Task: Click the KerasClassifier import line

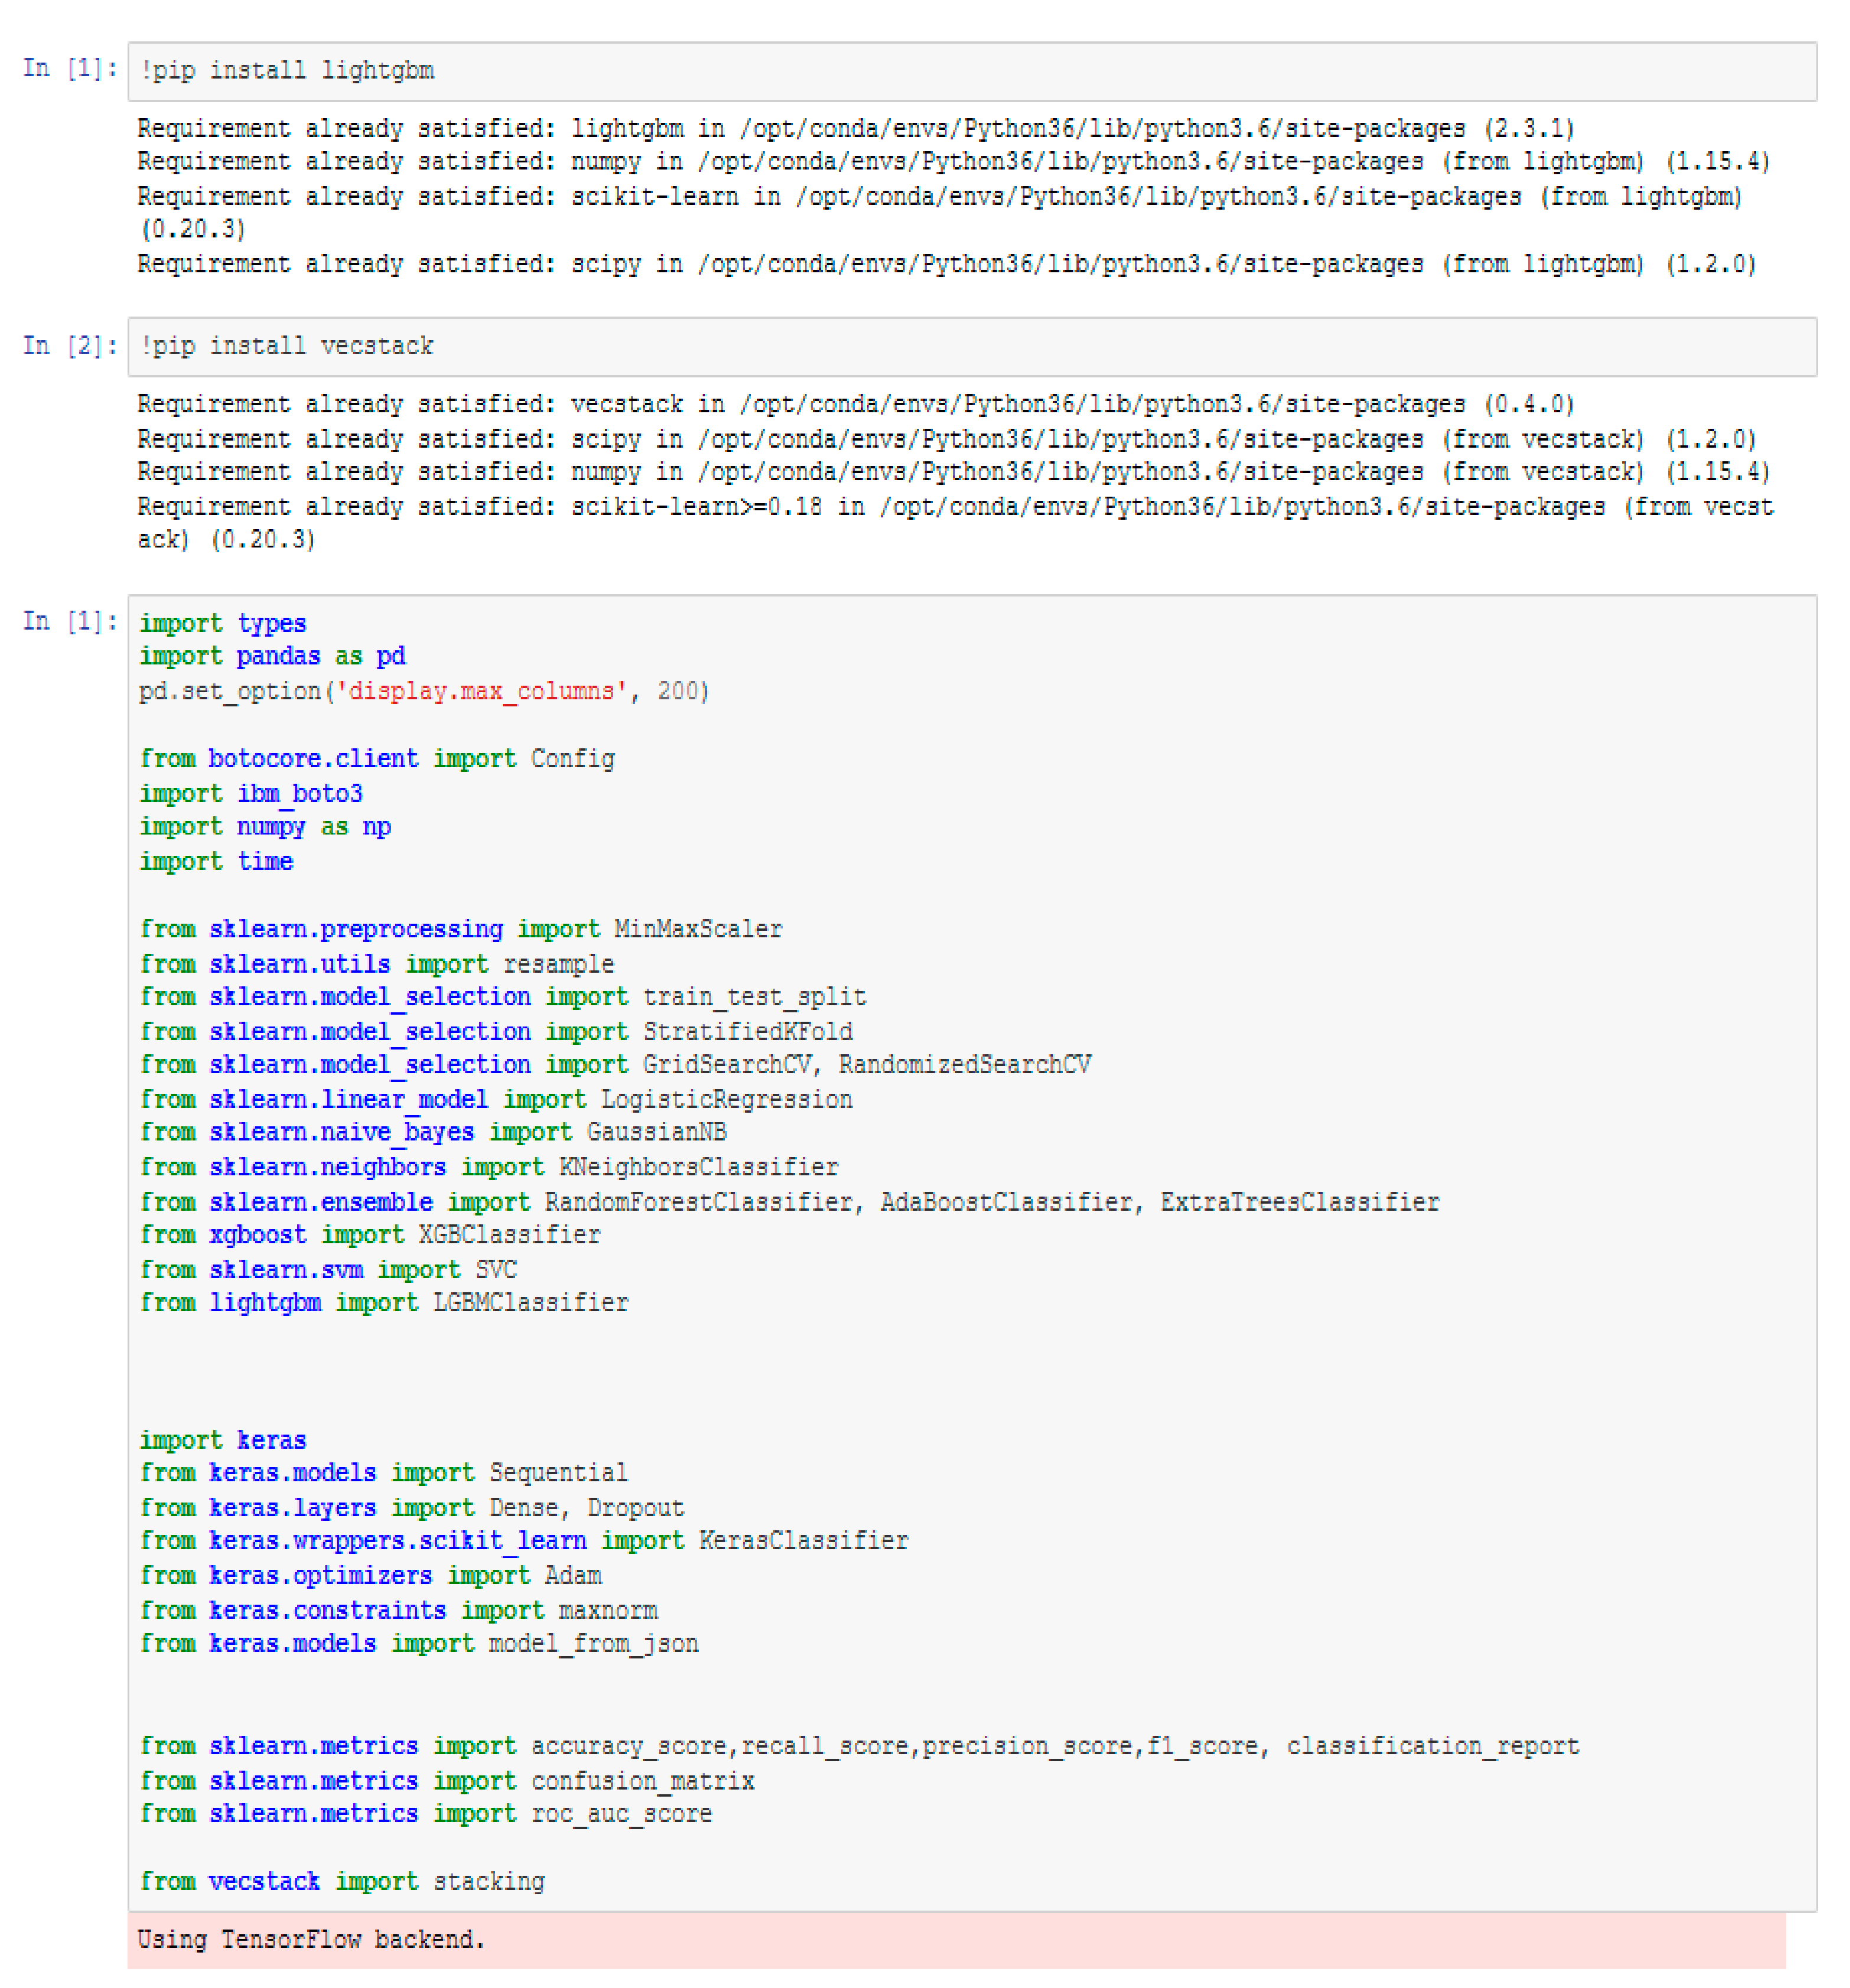Action: coord(524,1541)
